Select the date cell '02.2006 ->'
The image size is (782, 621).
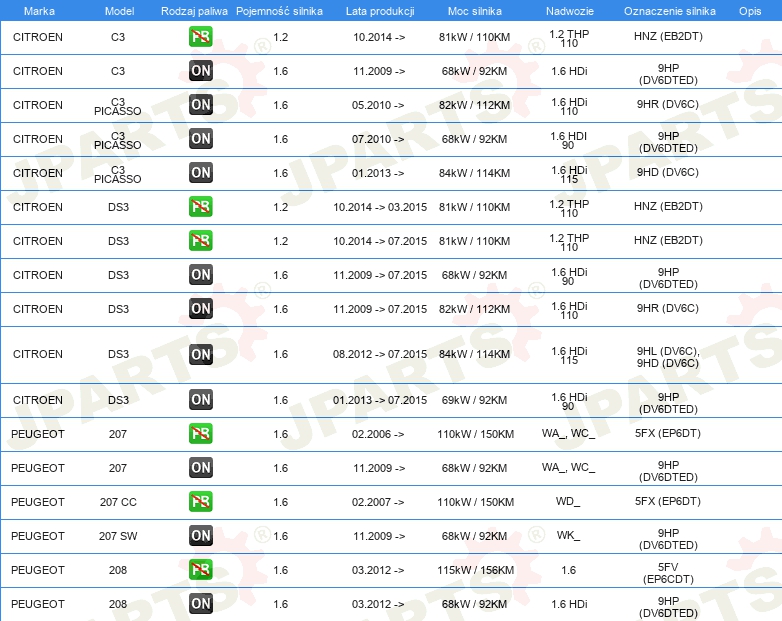[378, 434]
